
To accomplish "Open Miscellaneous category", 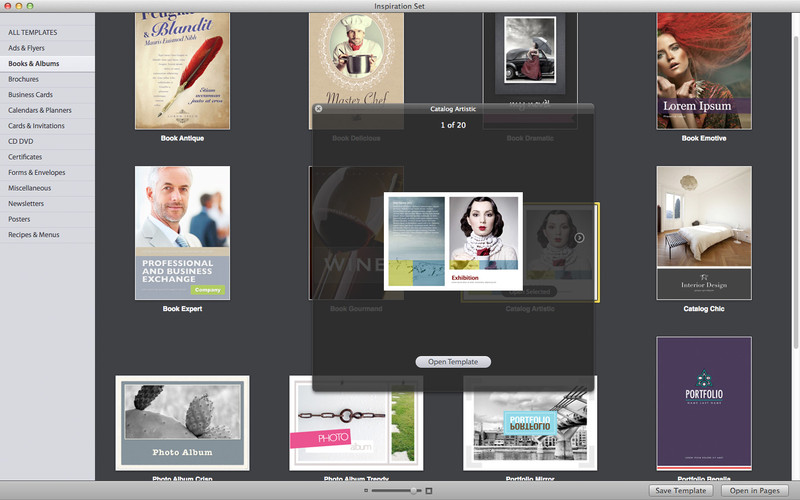I will point(47,188).
